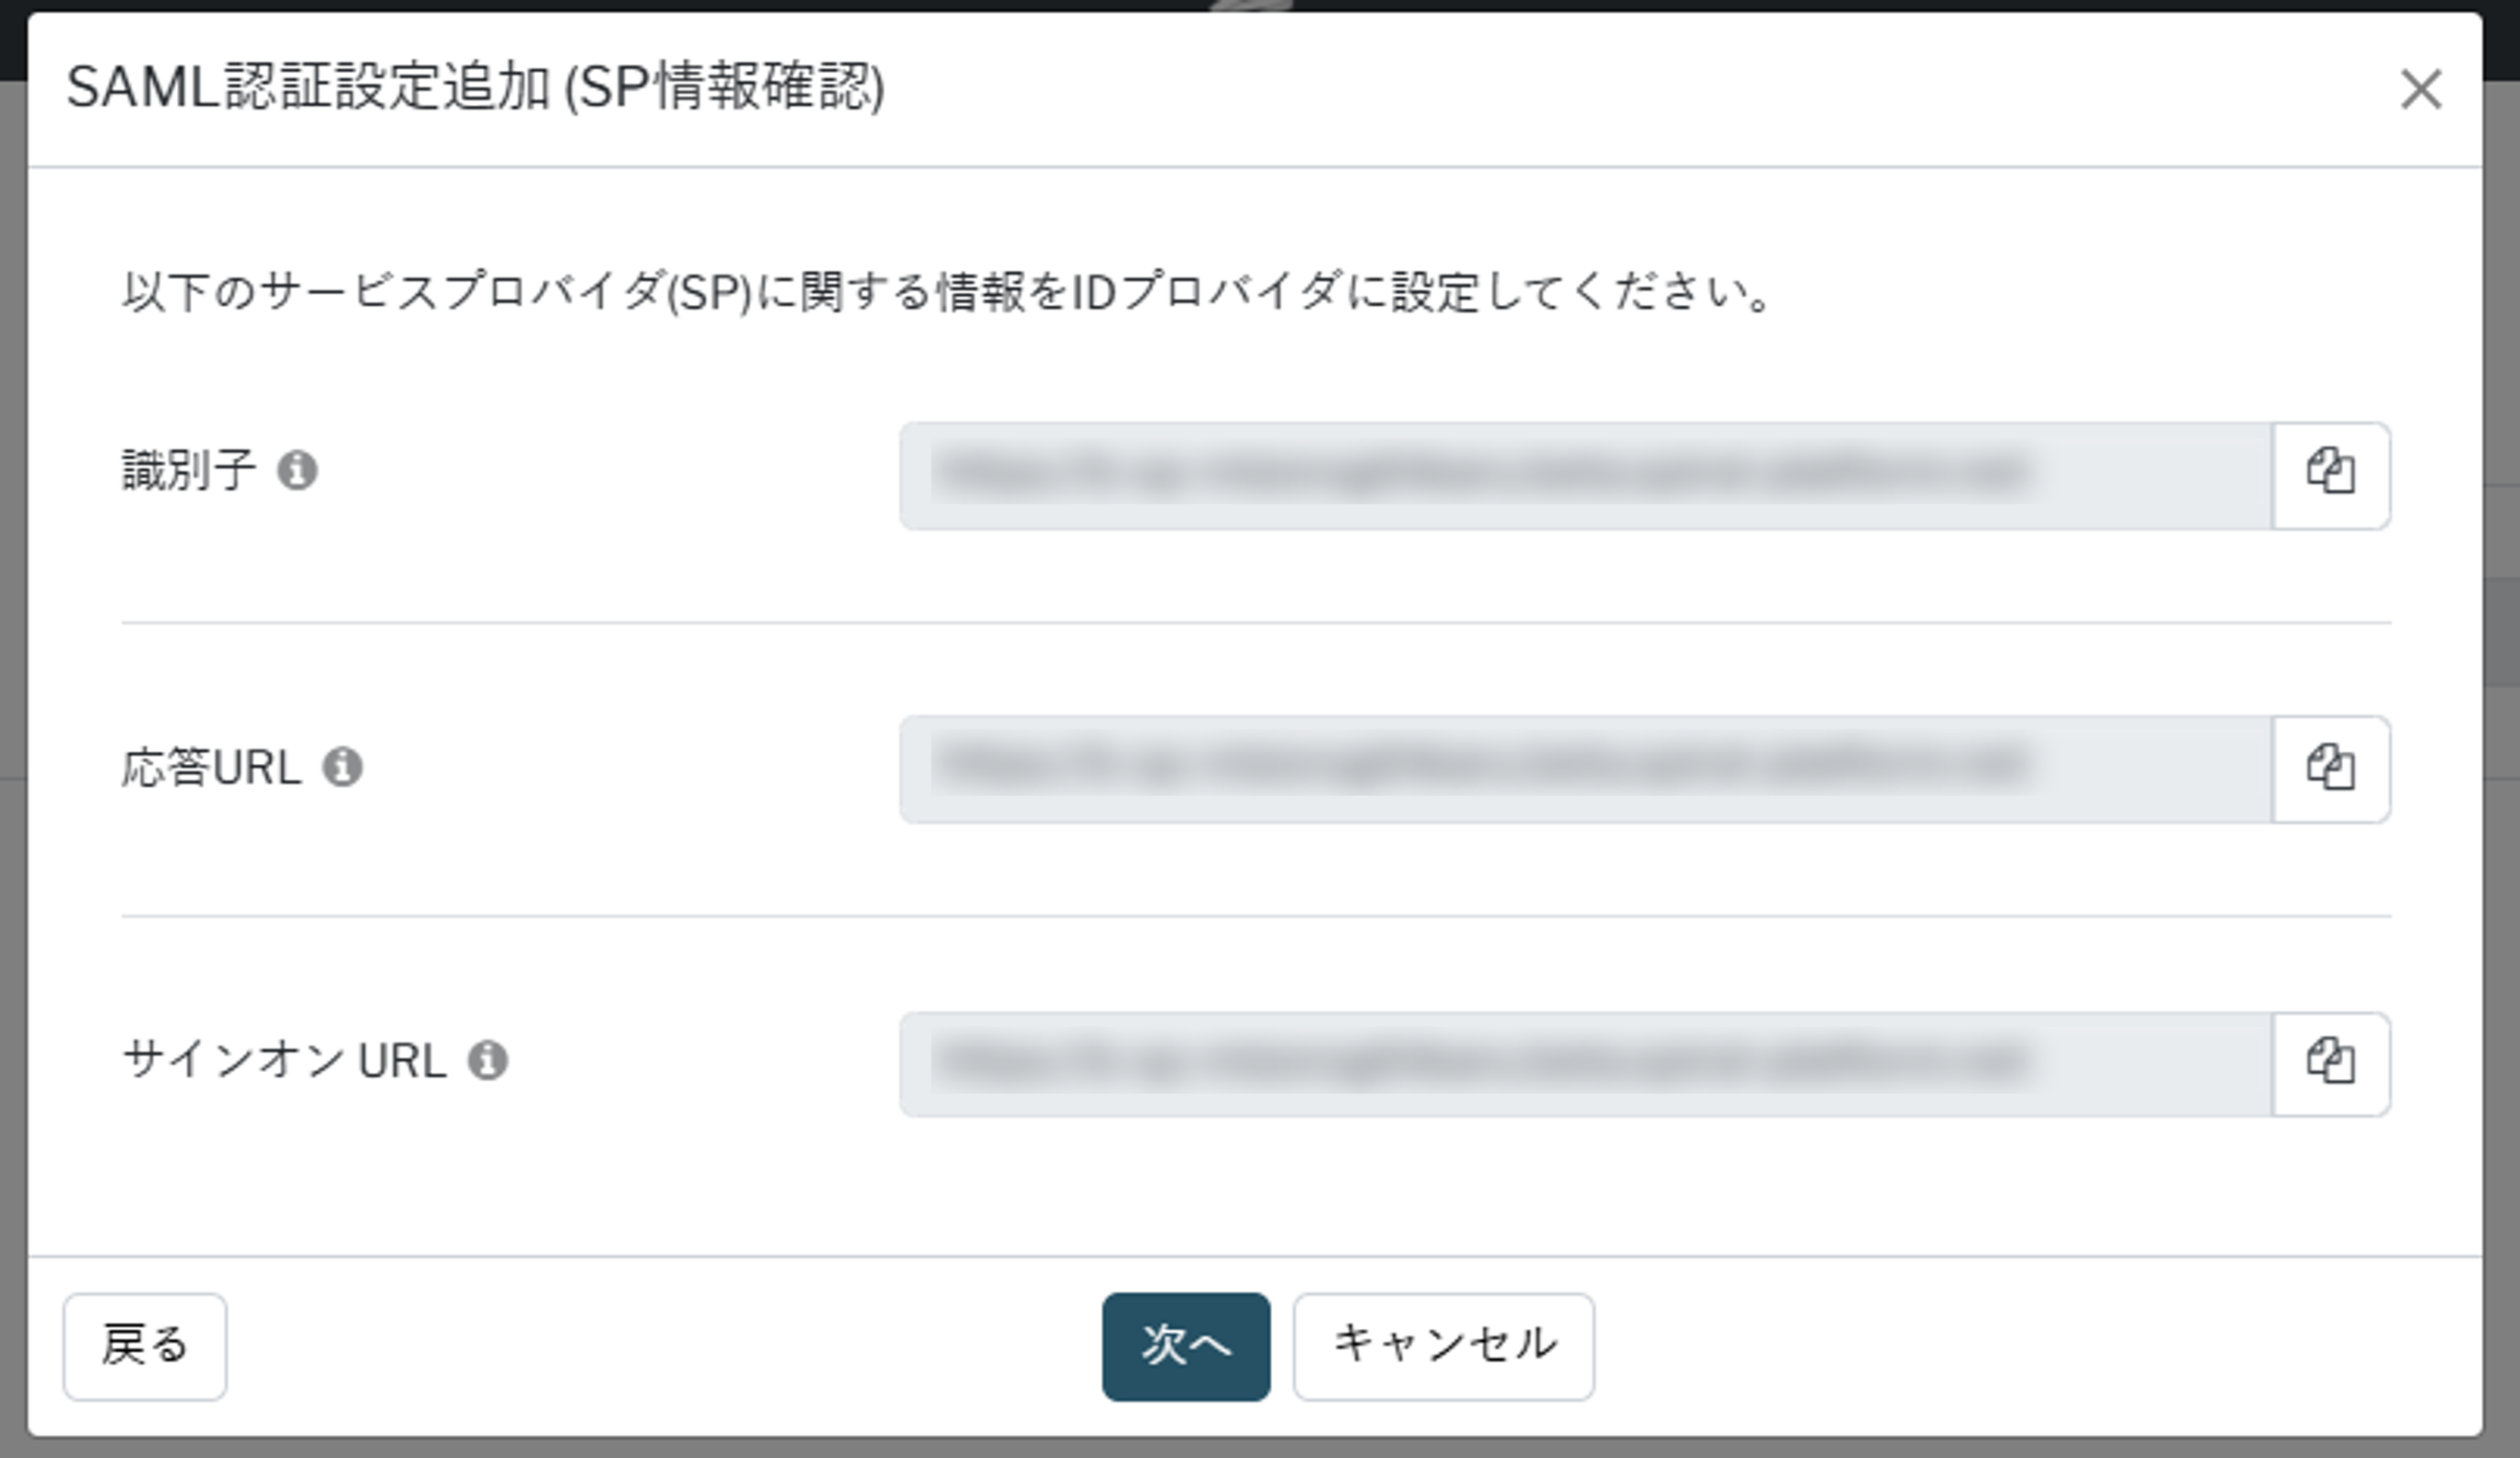Viewport: 2520px width, 1458px height.
Task: Cancel the setup via キャンセル
Action: click(1443, 1345)
